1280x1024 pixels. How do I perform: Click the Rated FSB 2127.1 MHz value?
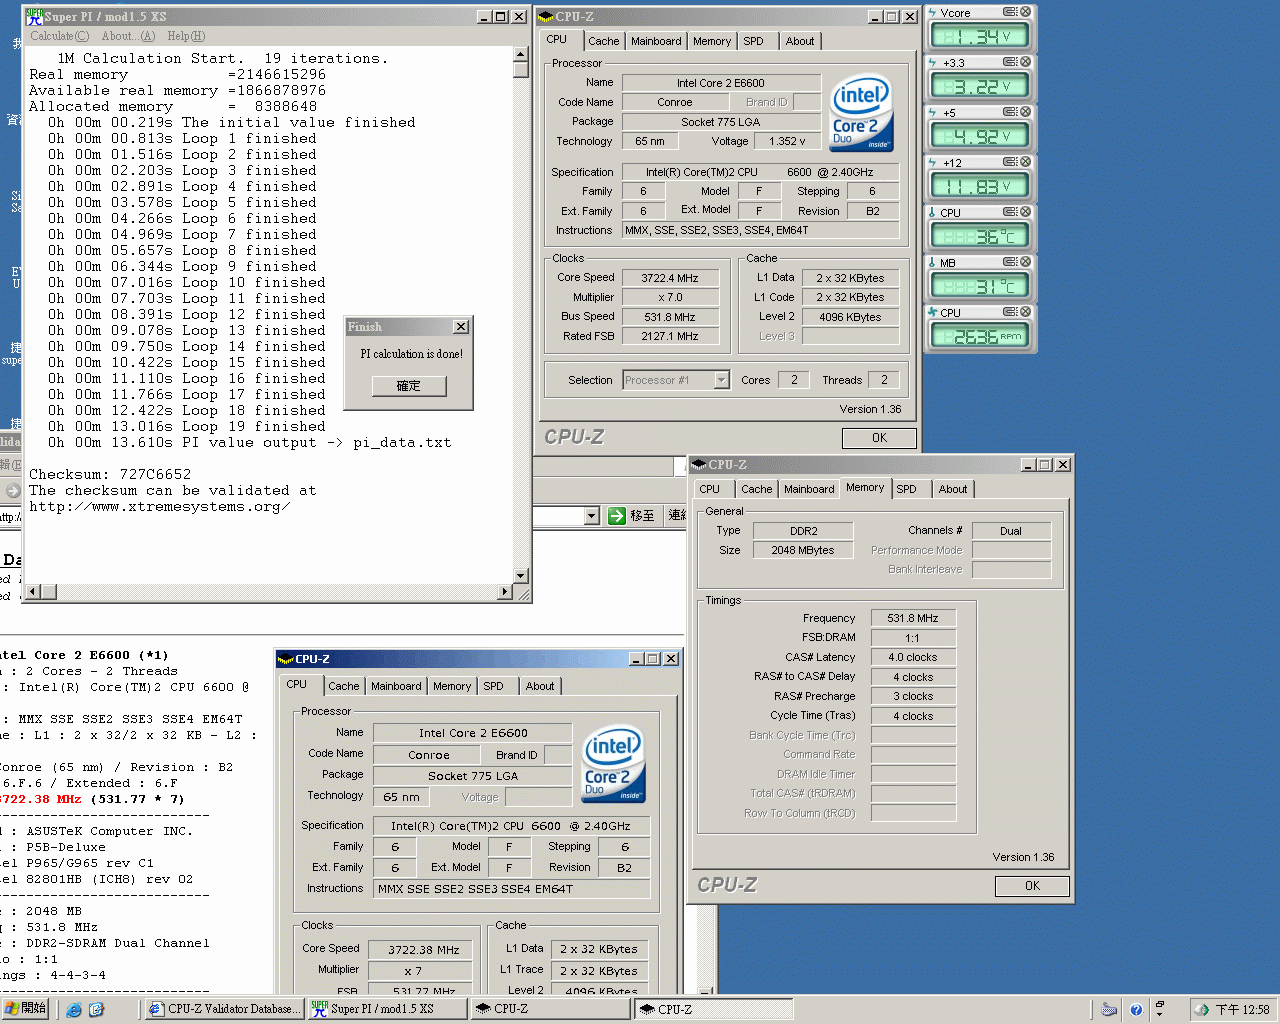coord(670,336)
